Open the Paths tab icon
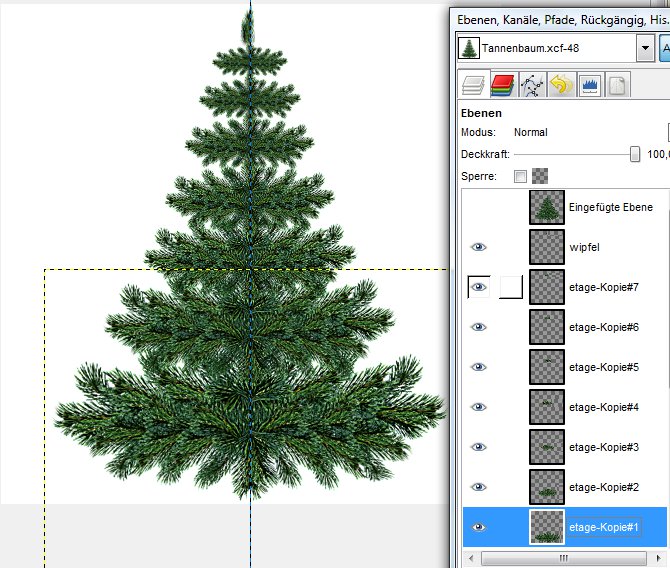This screenshot has height=568, width=670. click(531, 86)
